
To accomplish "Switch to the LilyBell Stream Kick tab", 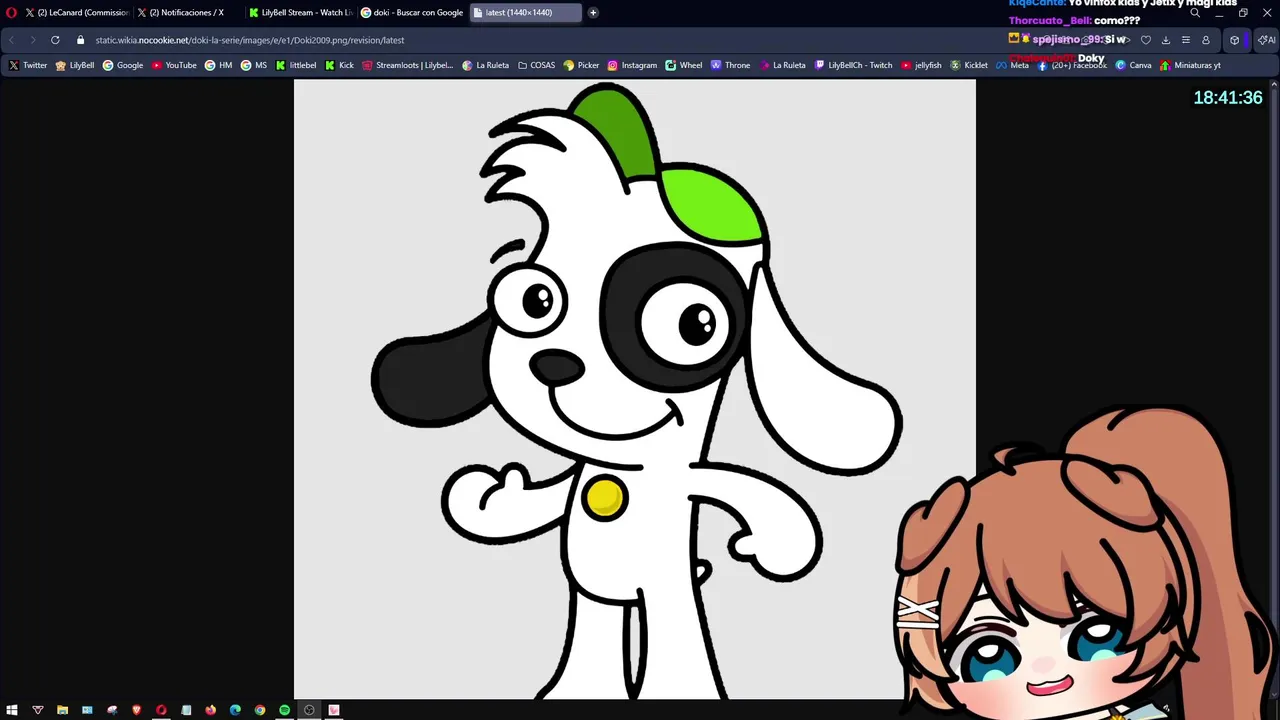I will (x=300, y=13).
